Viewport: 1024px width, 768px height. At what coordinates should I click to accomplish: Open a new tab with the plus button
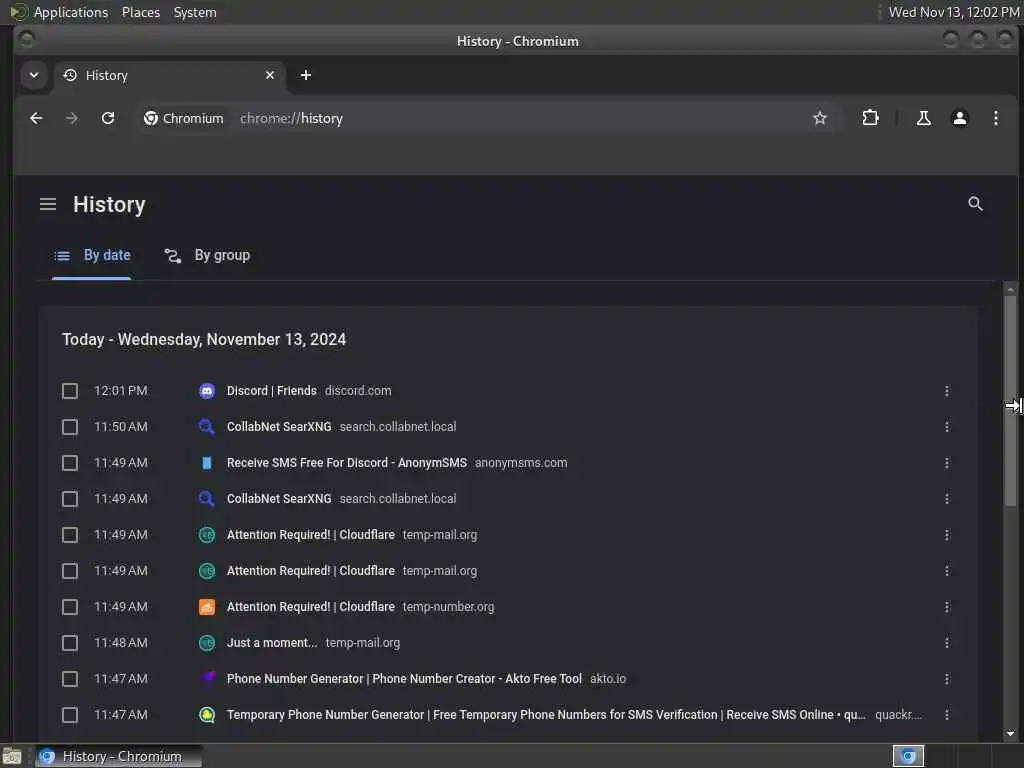[x=306, y=75]
